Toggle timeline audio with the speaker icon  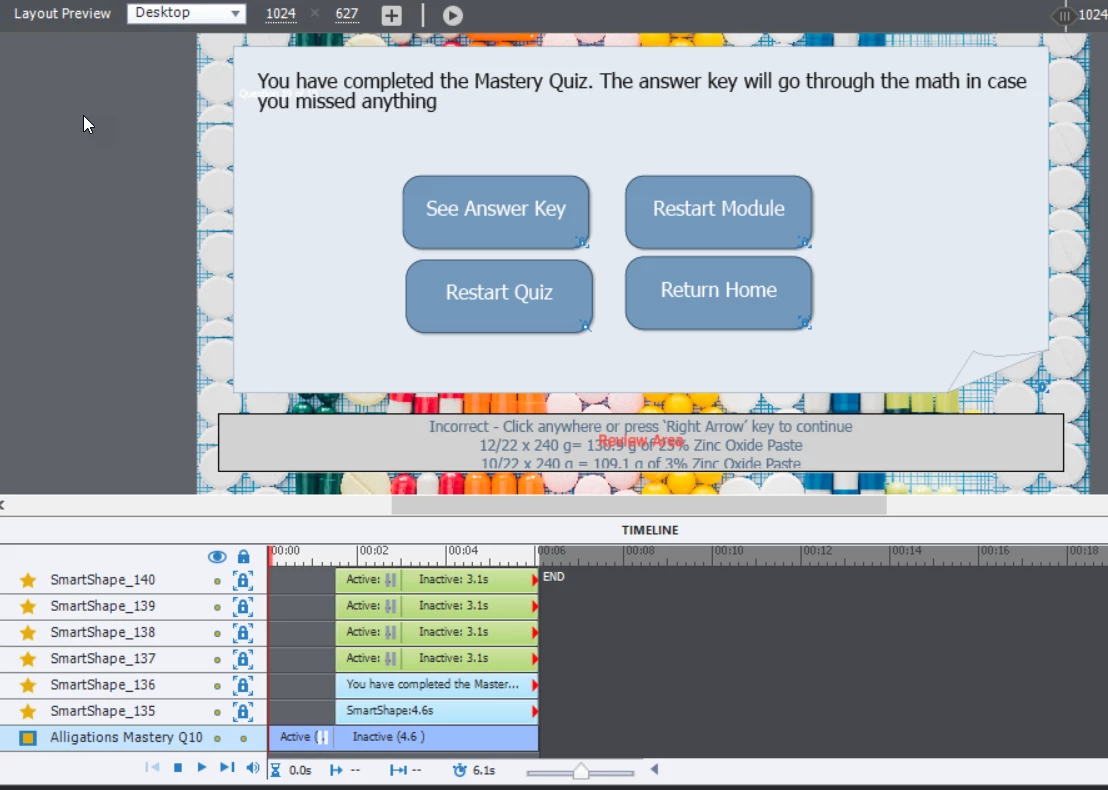point(252,767)
